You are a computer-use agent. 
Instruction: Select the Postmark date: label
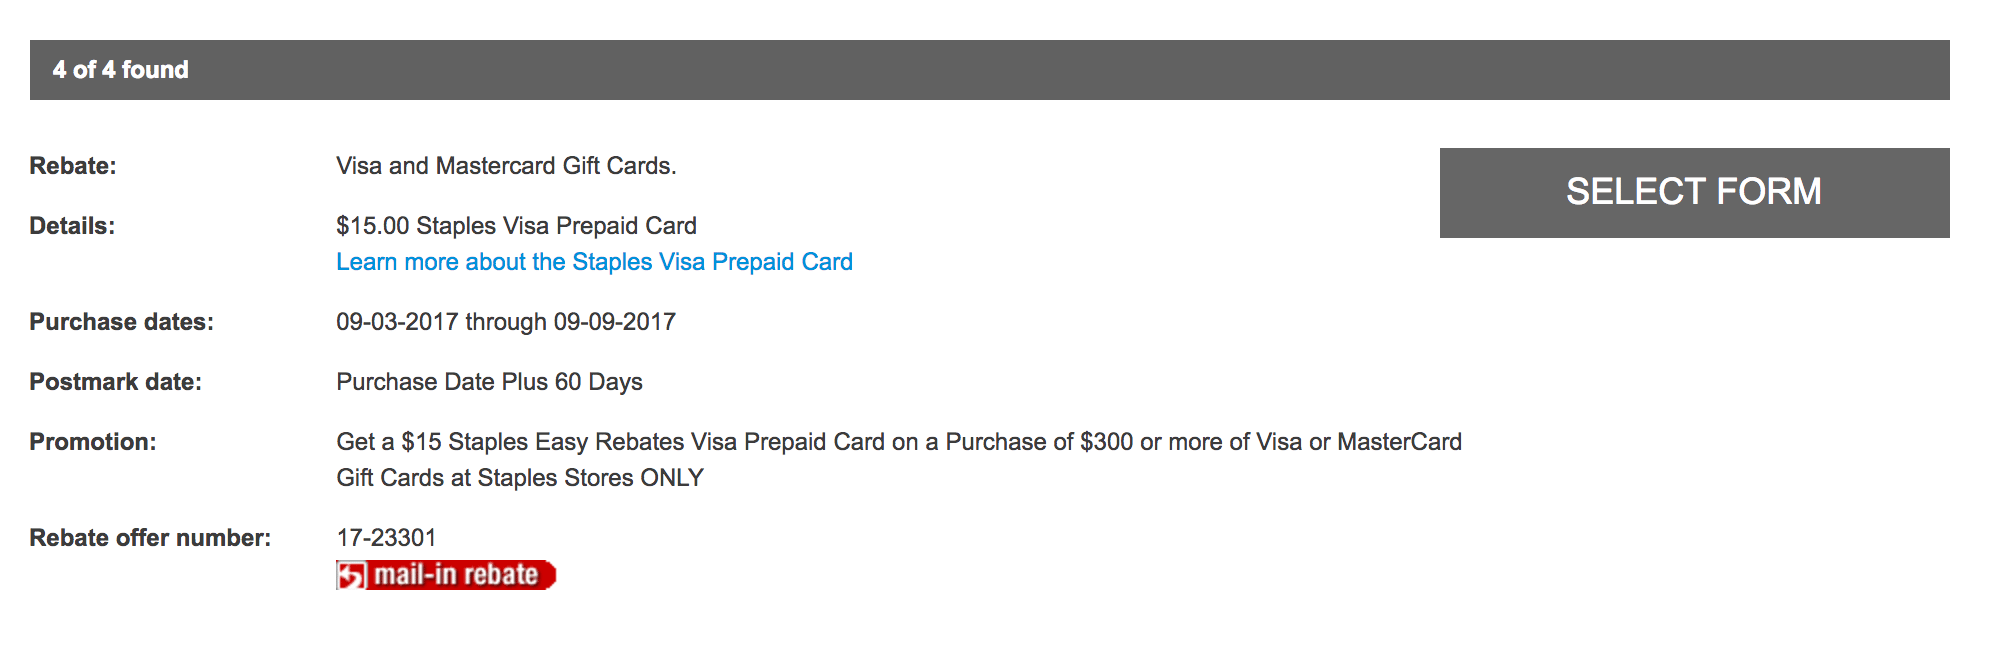point(115,382)
